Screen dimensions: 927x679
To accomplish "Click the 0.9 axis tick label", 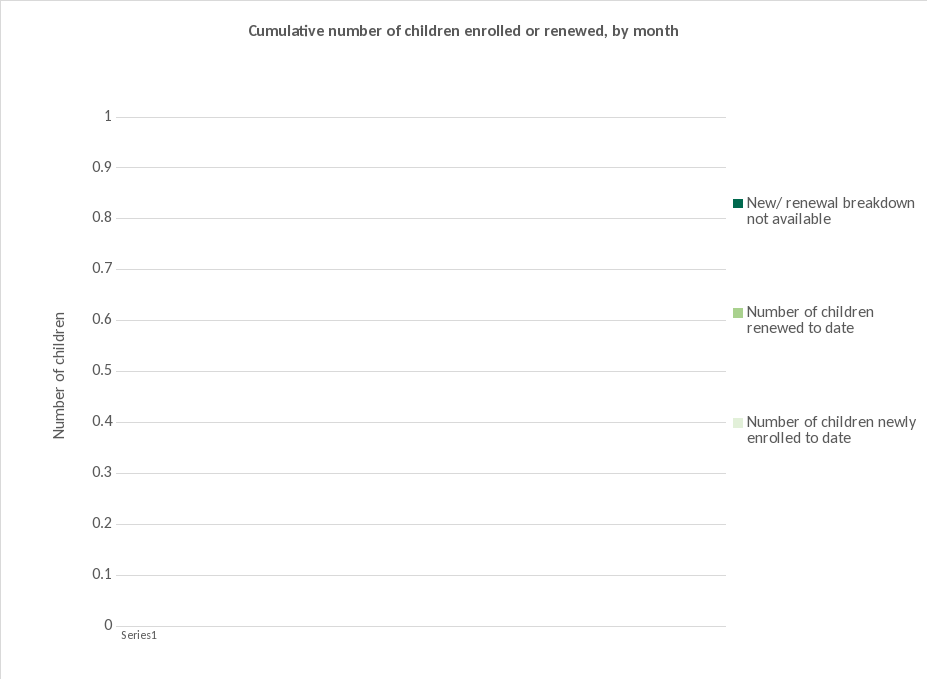I will point(102,167).
